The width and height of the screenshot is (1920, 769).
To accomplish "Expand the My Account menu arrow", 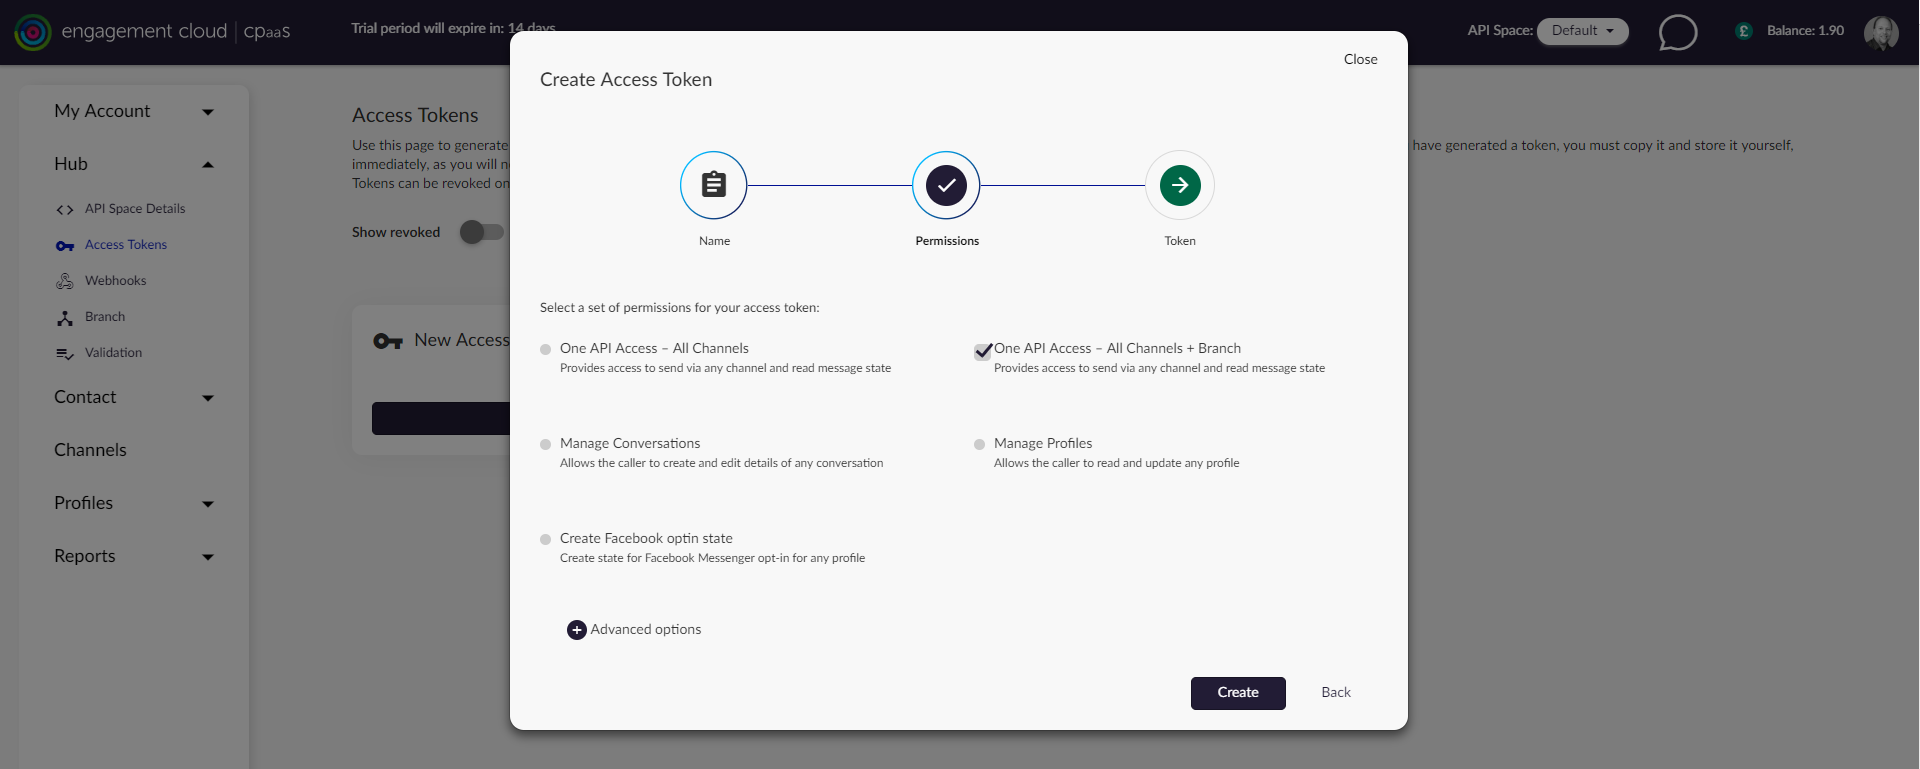I will click(208, 112).
